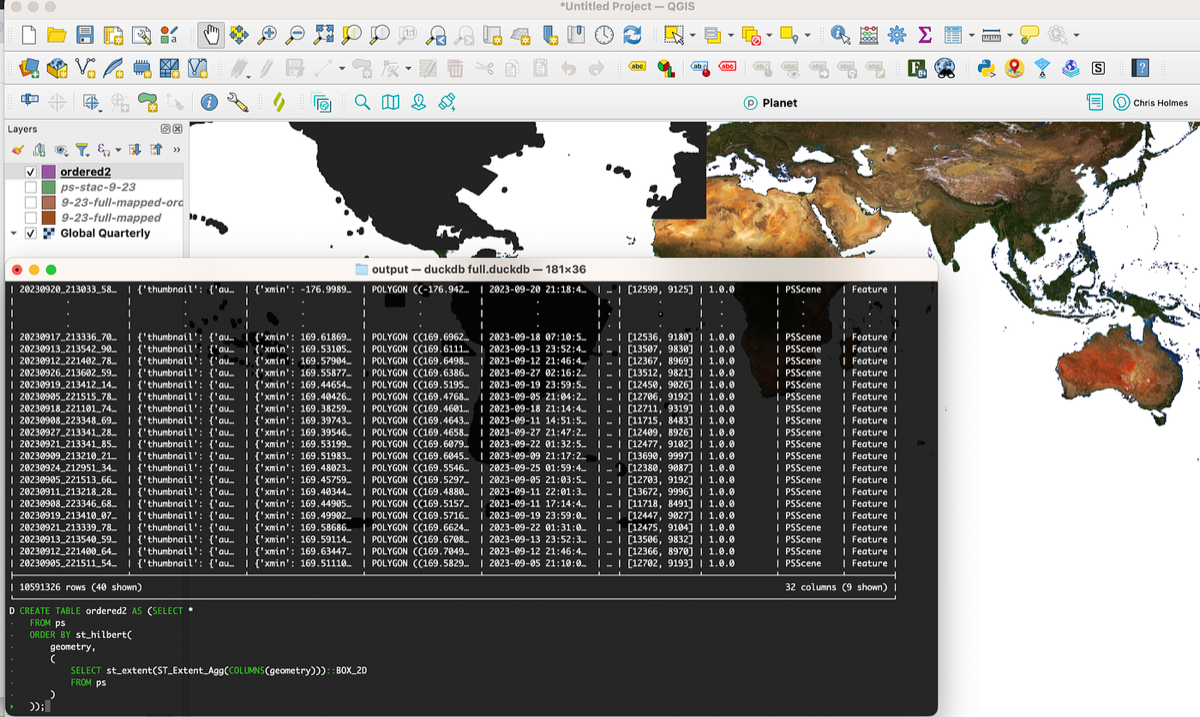
Task: Select the Pan Map hand tool
Action: (211, 35)
